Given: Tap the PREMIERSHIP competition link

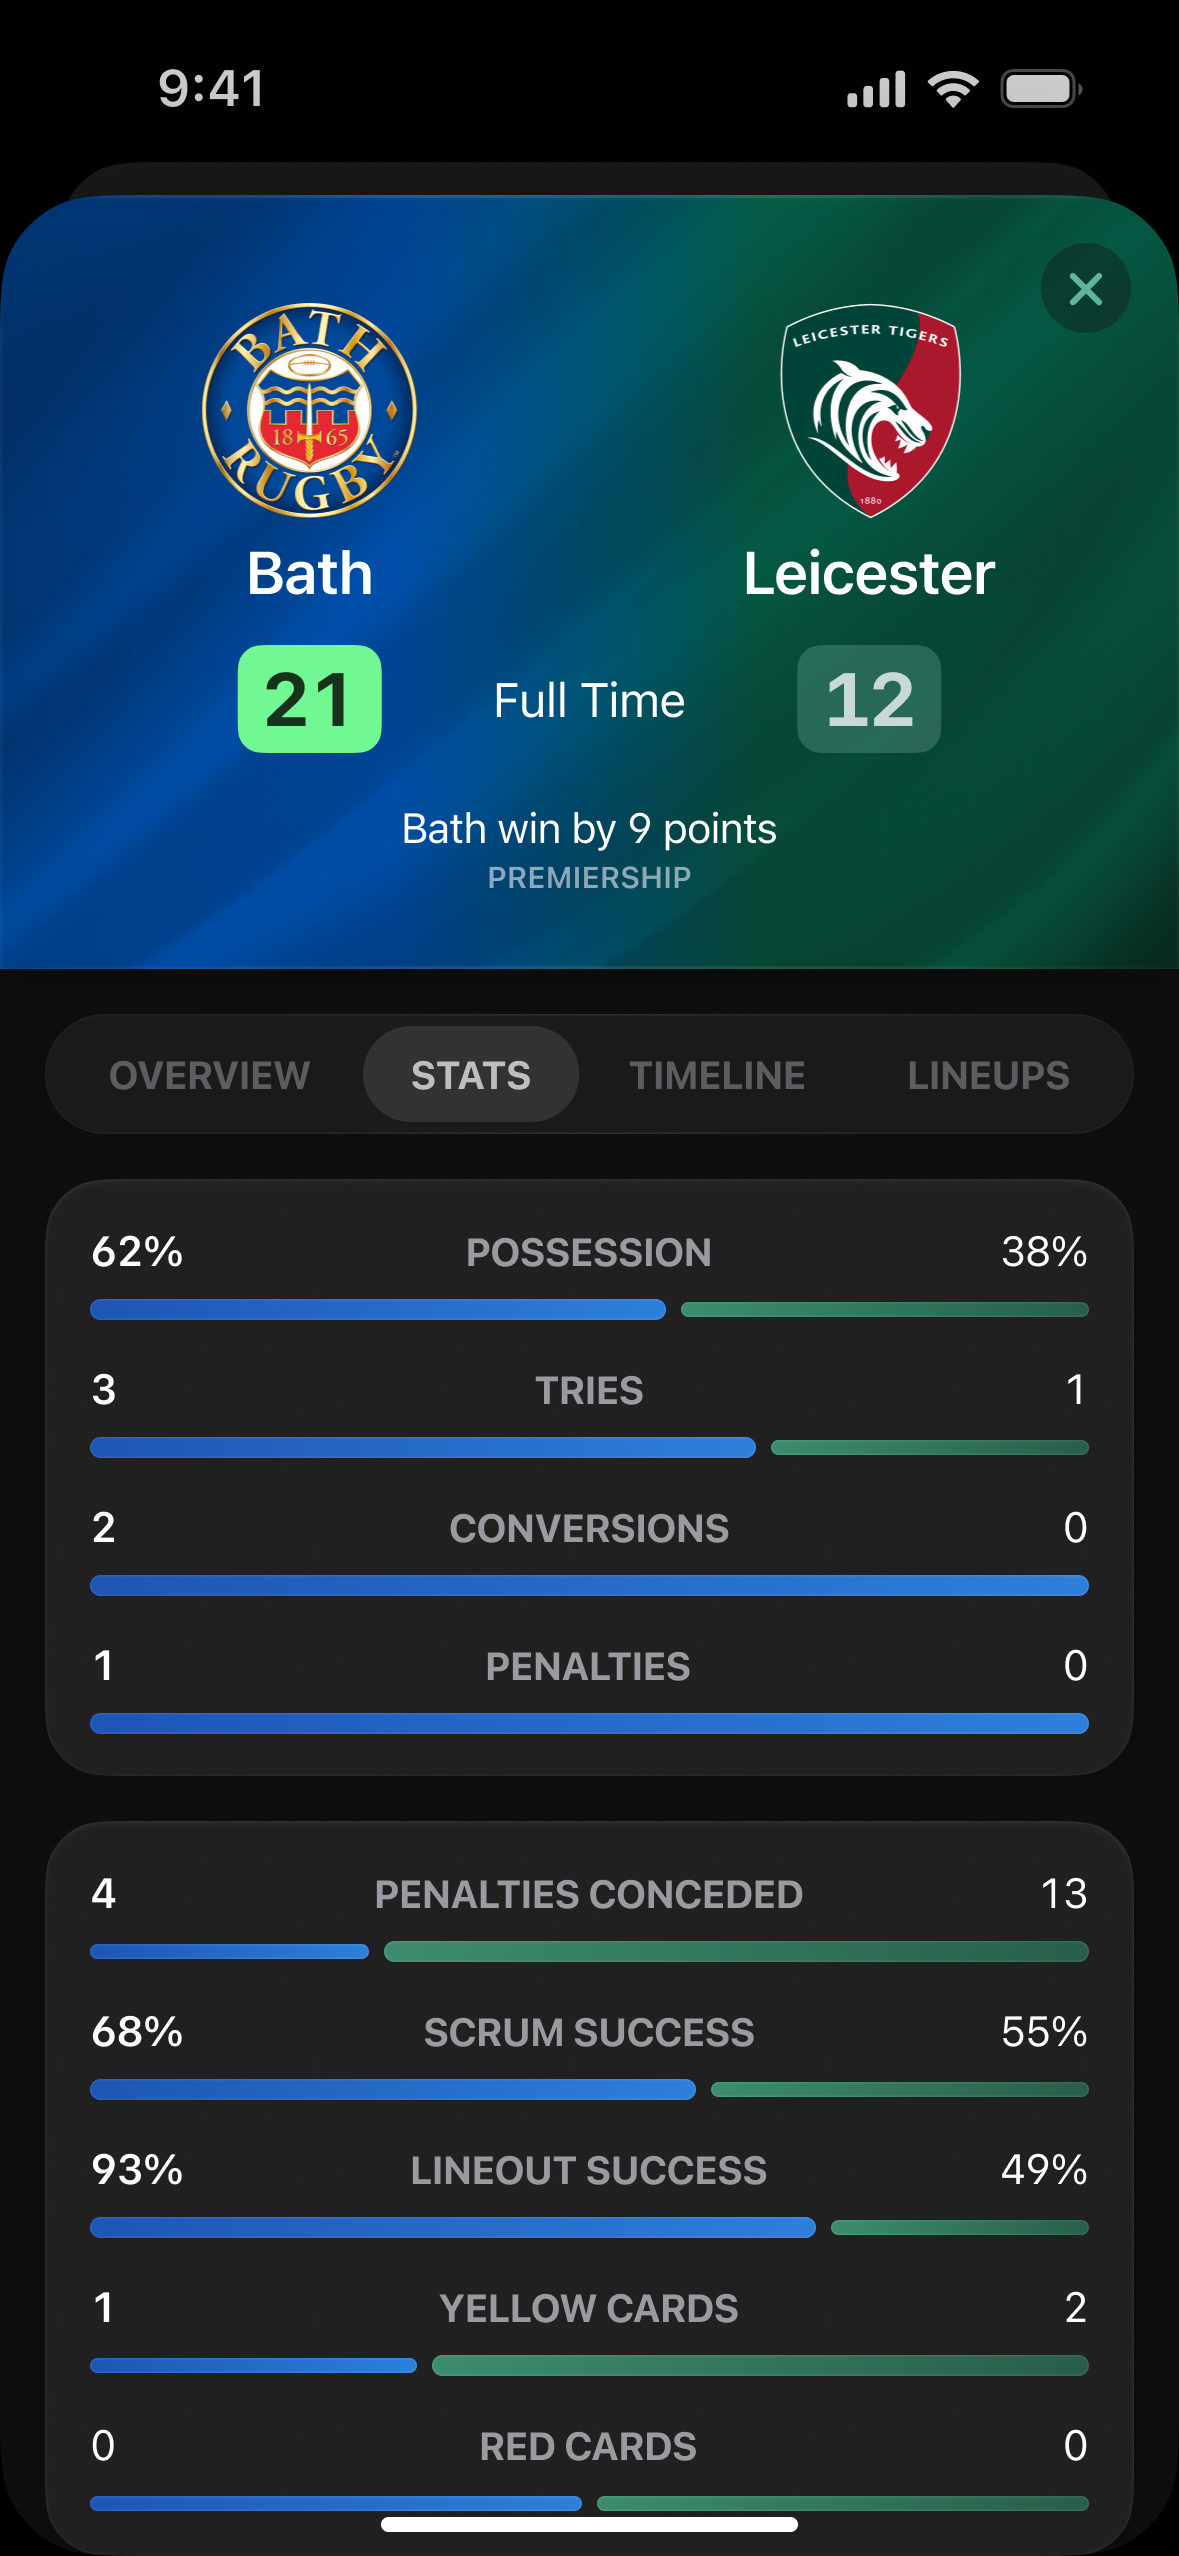Looking at the screenshot, I should tap(589, 877).
